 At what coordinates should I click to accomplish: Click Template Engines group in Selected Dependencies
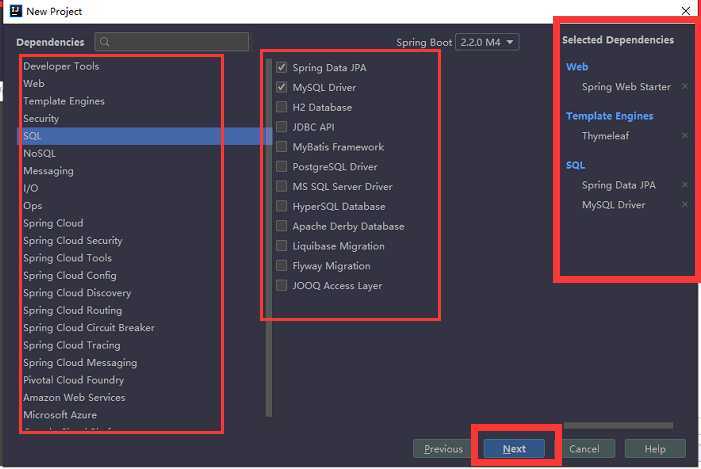pyautogui.click(x=609, y=116)
